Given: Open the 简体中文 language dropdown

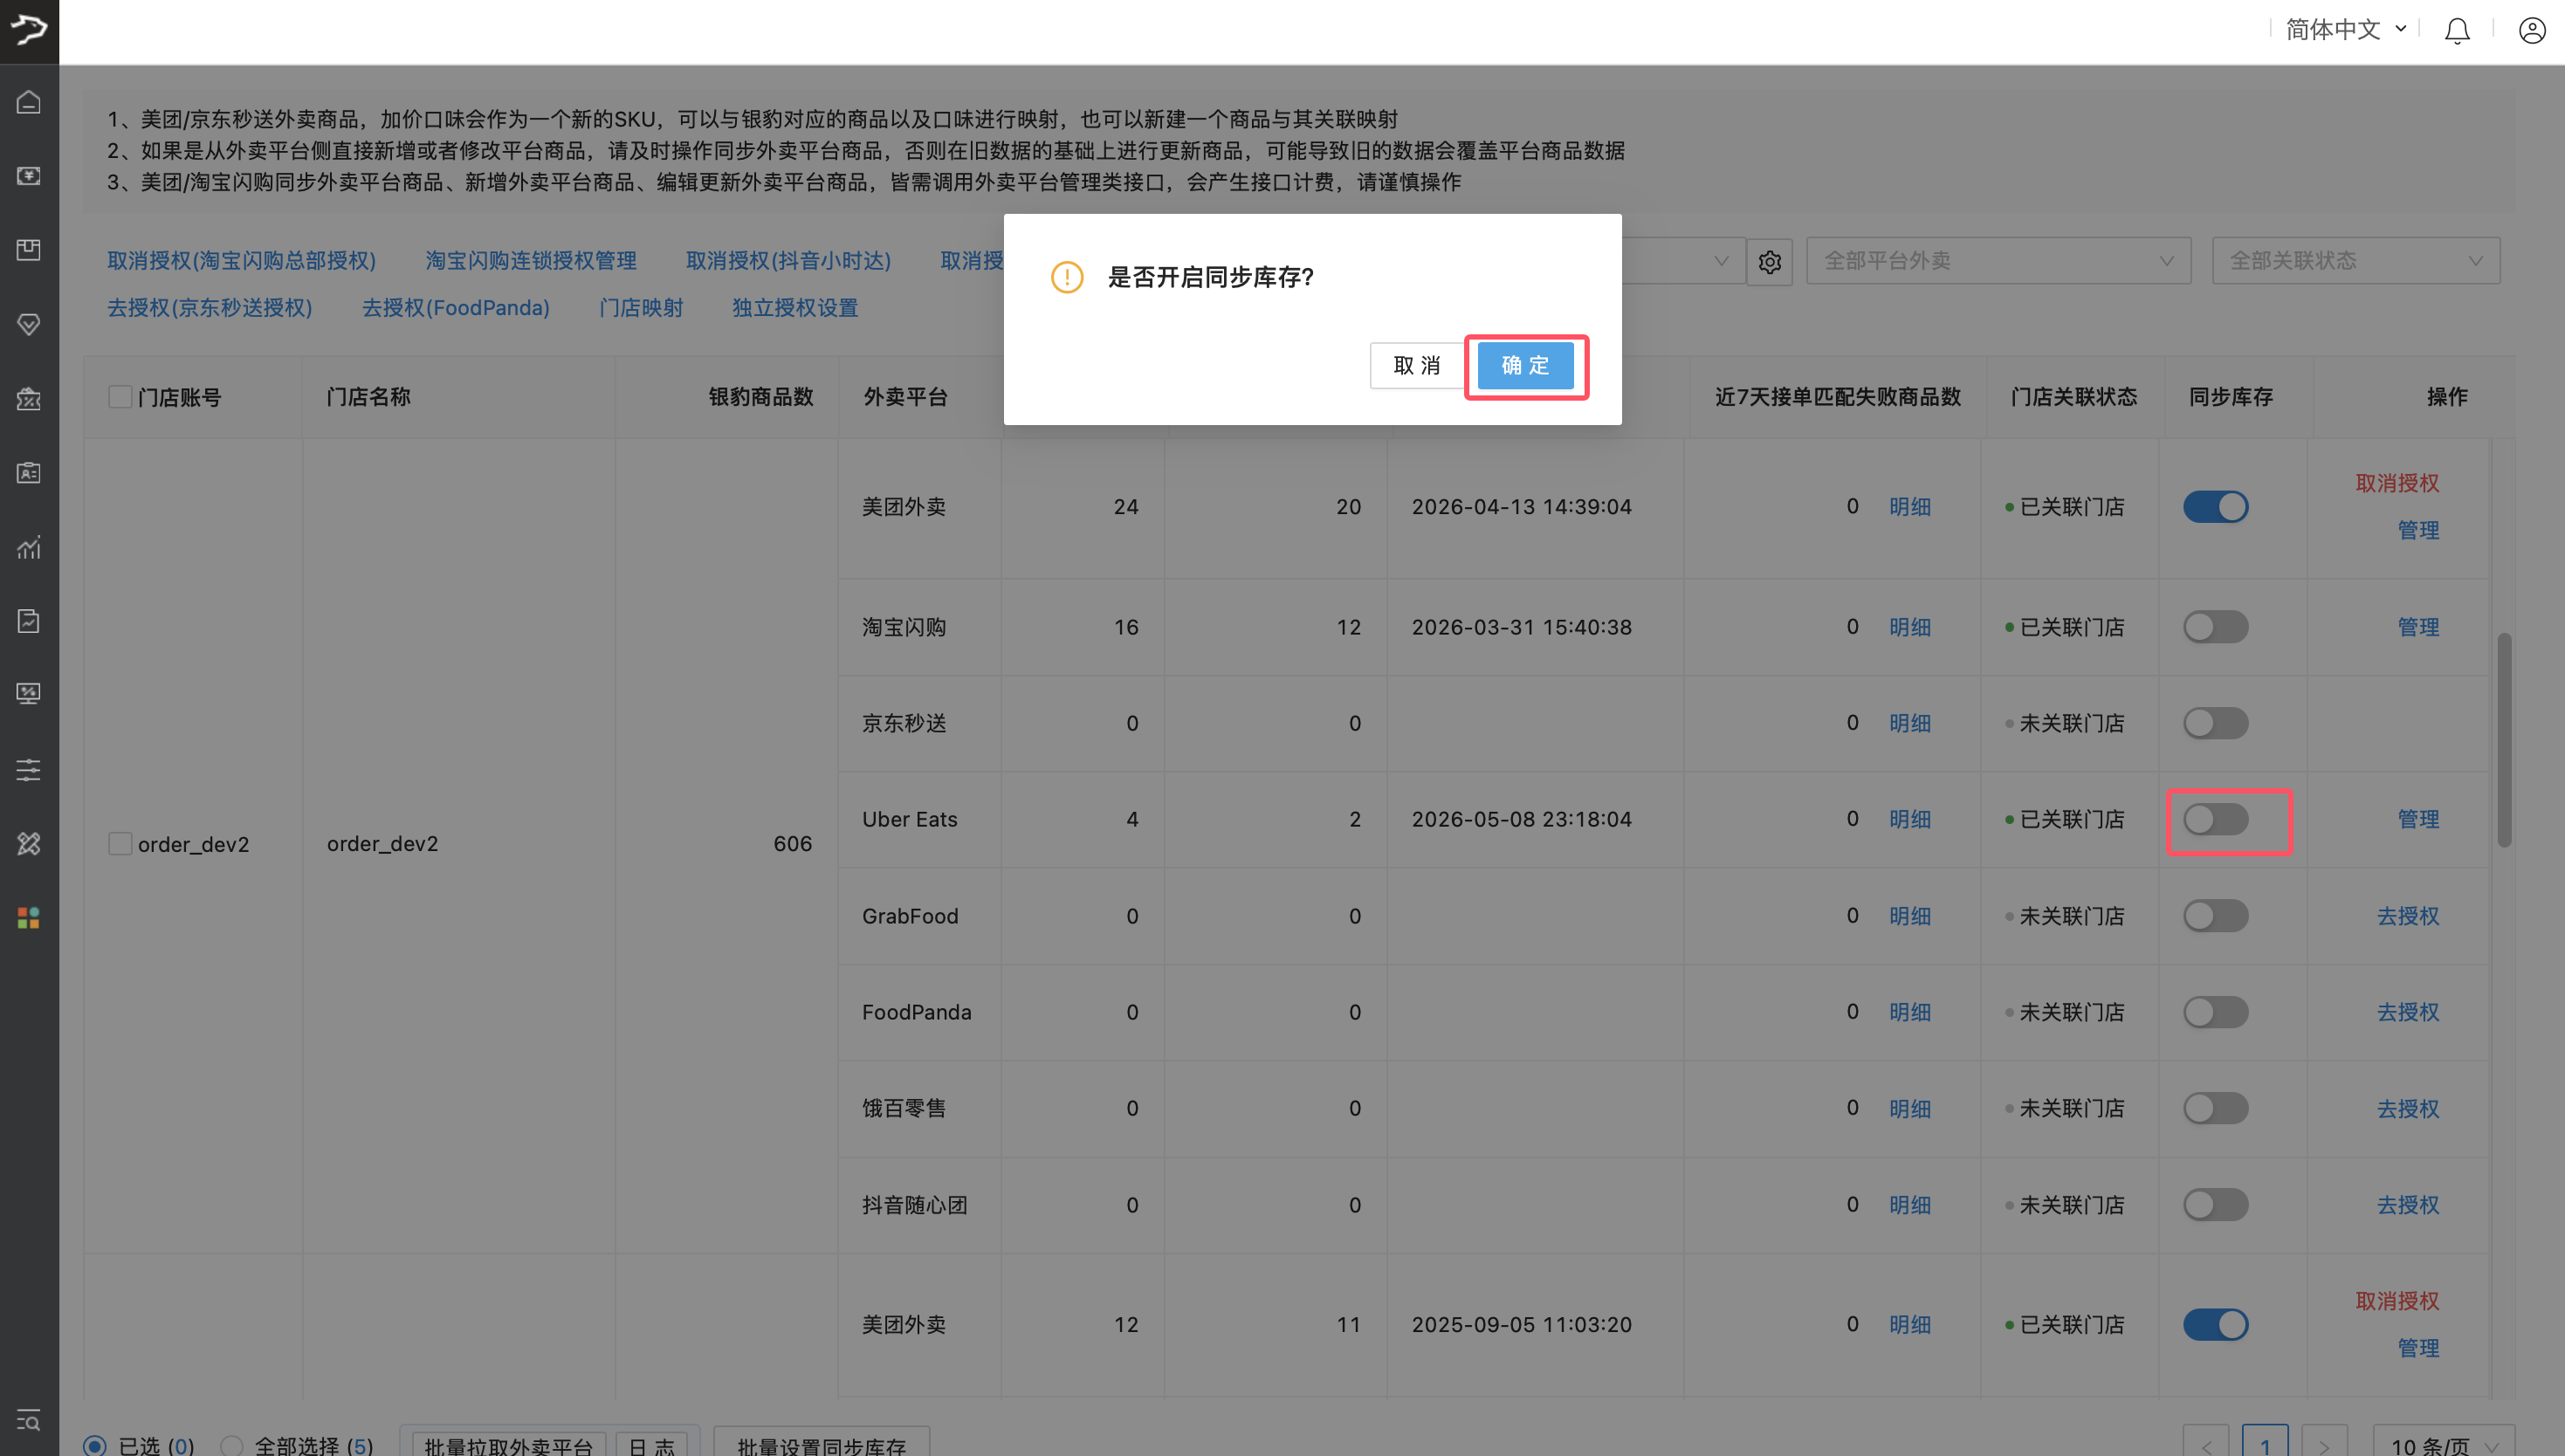Looking at the screenshot, I should coord(2346,30).
